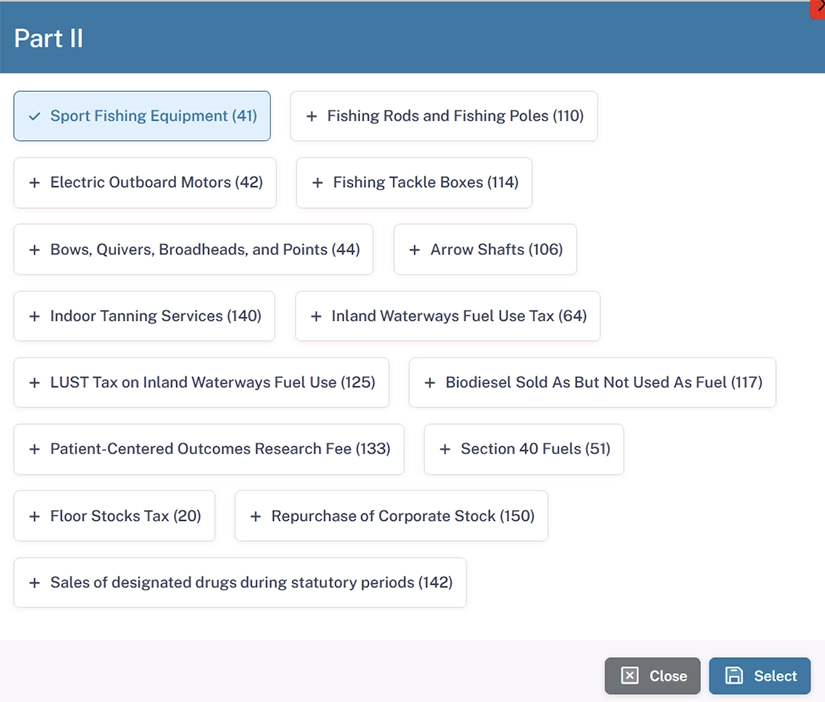Choose Arrow Shafts (106) option
The width and height of the screenshot is (825, 702).
click(485, 249)
